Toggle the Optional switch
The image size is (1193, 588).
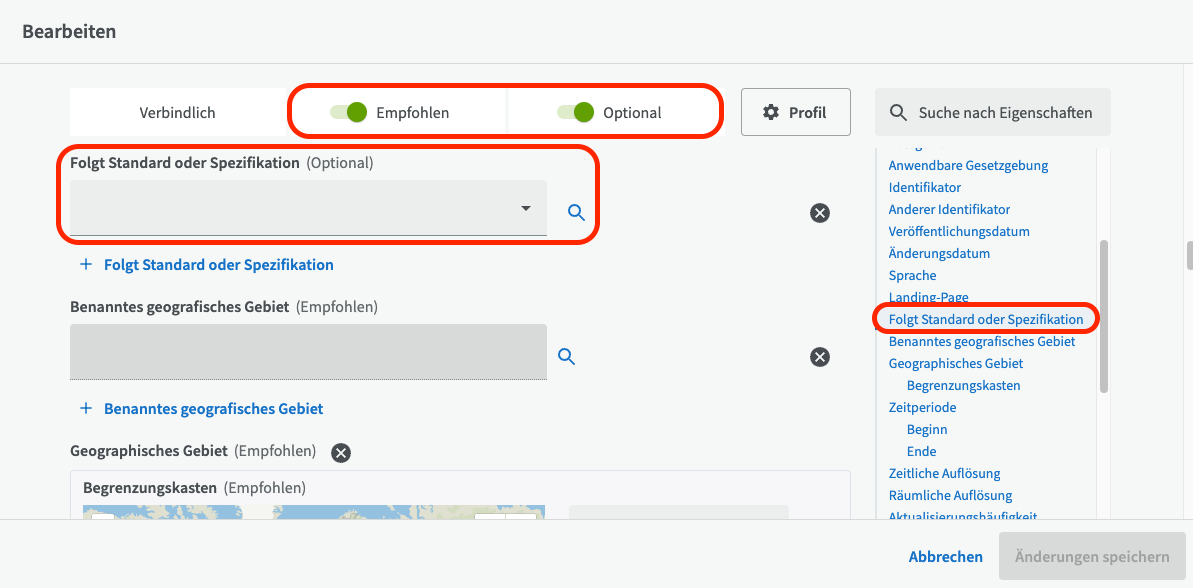(x=576, y=112)
